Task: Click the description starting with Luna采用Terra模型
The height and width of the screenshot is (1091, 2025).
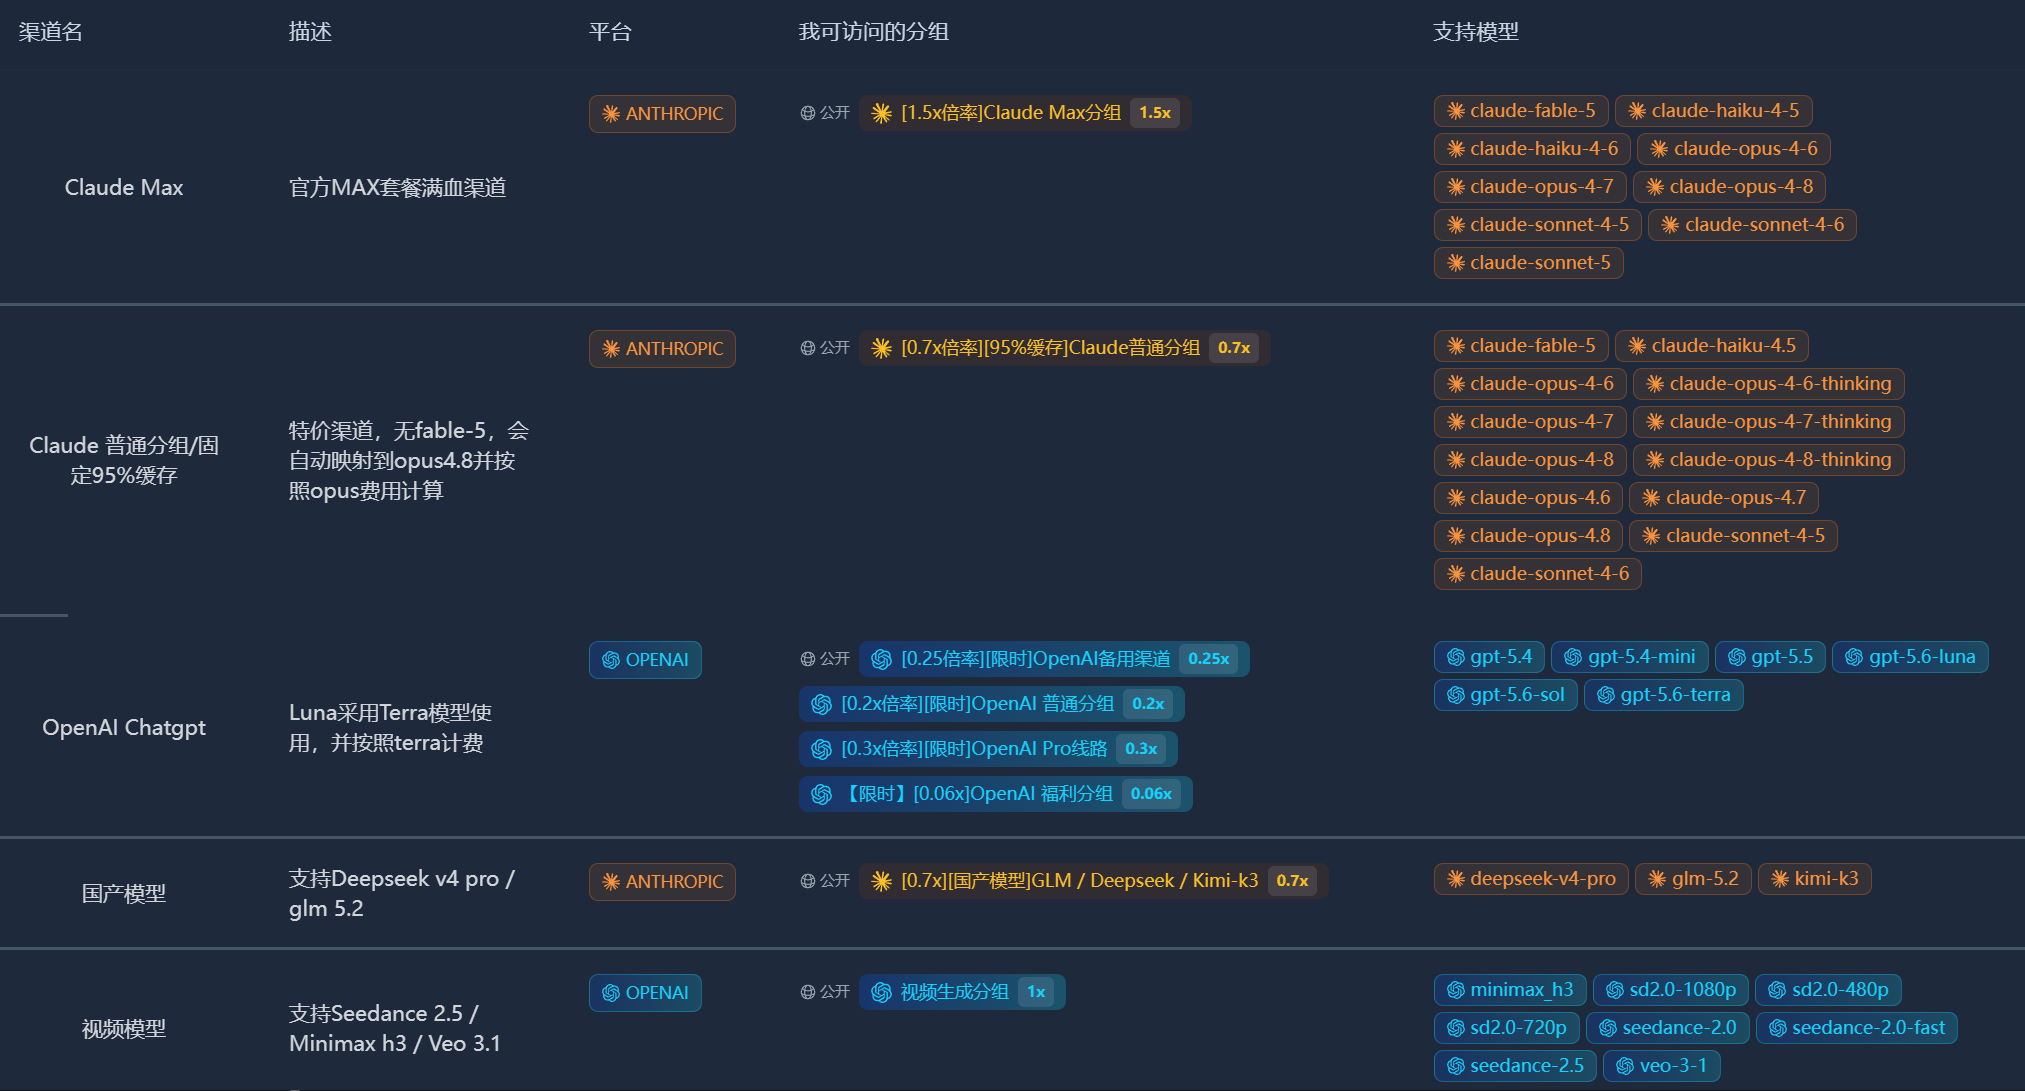Action: pyautogui.click(x=390, y=728)
